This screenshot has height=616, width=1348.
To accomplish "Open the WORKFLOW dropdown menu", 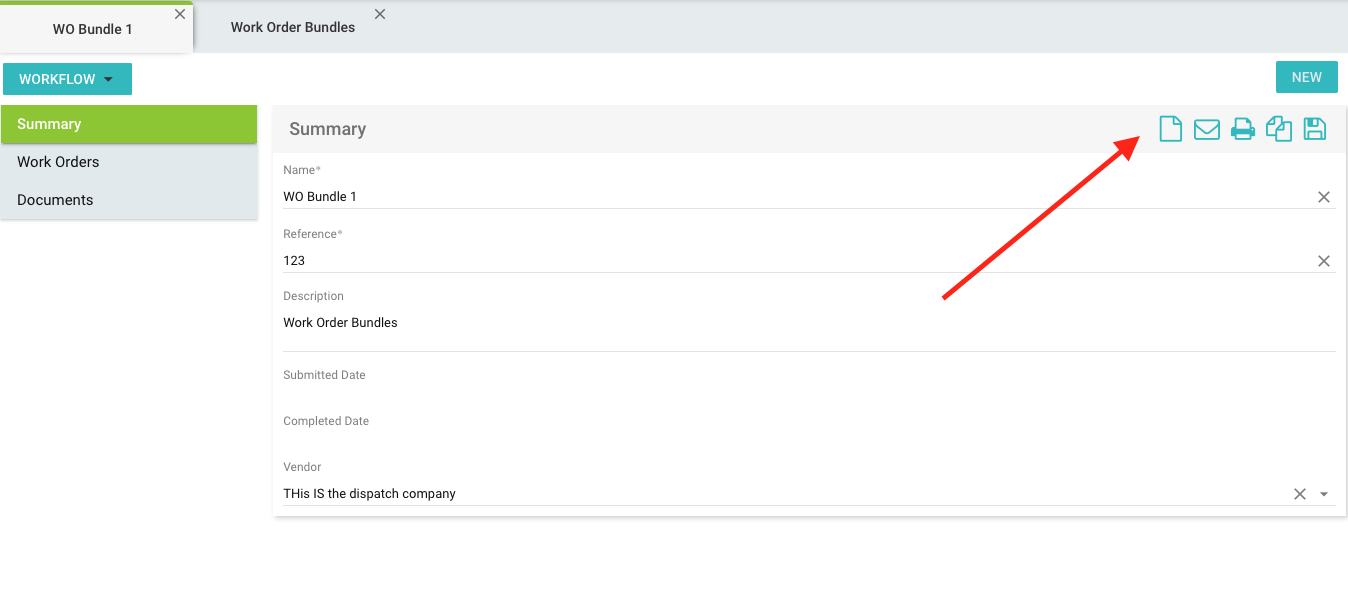I will (x=67, y=79).
